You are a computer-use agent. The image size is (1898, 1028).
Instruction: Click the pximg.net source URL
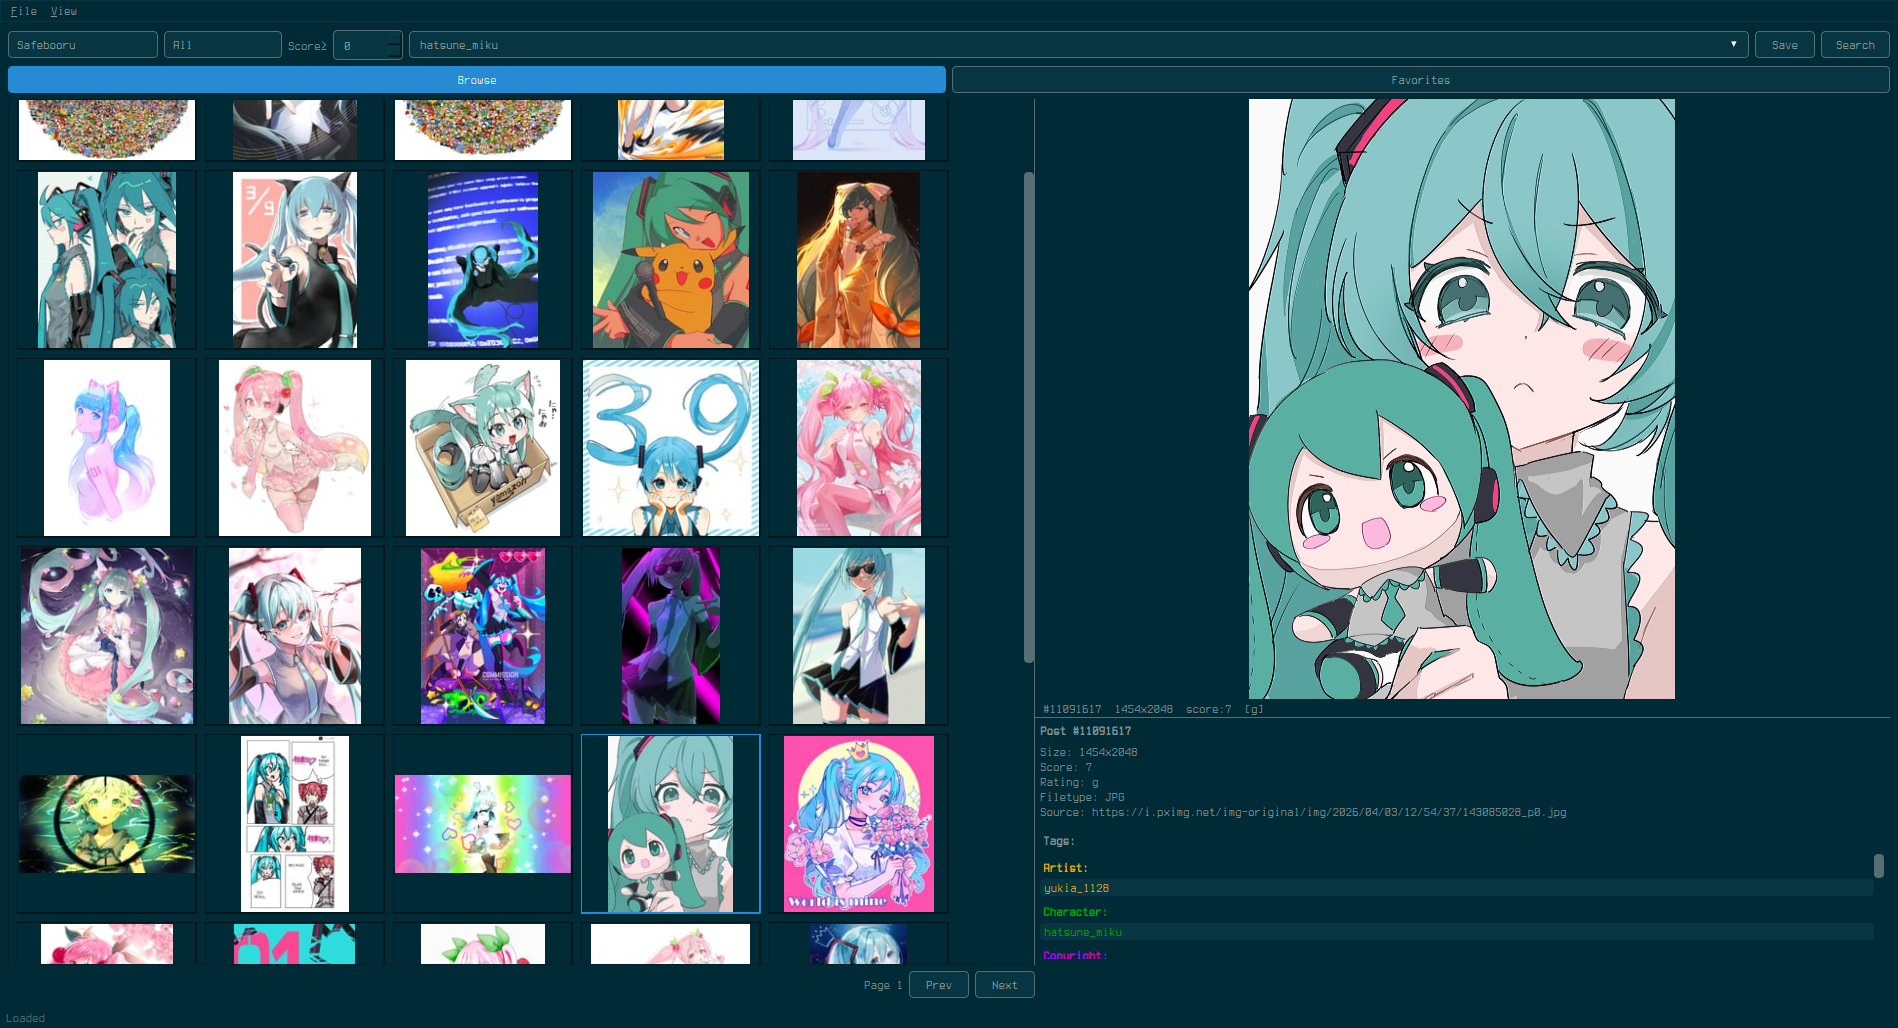coord(1330,812)
